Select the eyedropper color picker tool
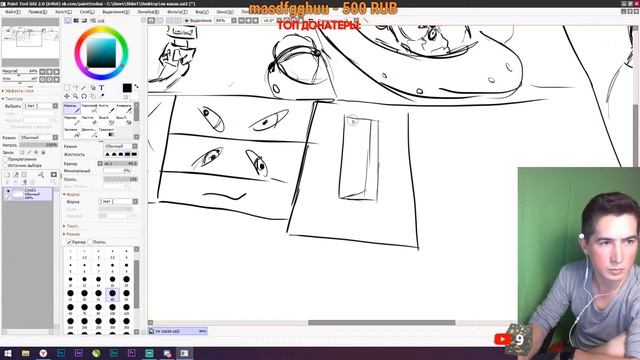Image resolution: width=640 pixels, height=360 pixels. [101, 96]
